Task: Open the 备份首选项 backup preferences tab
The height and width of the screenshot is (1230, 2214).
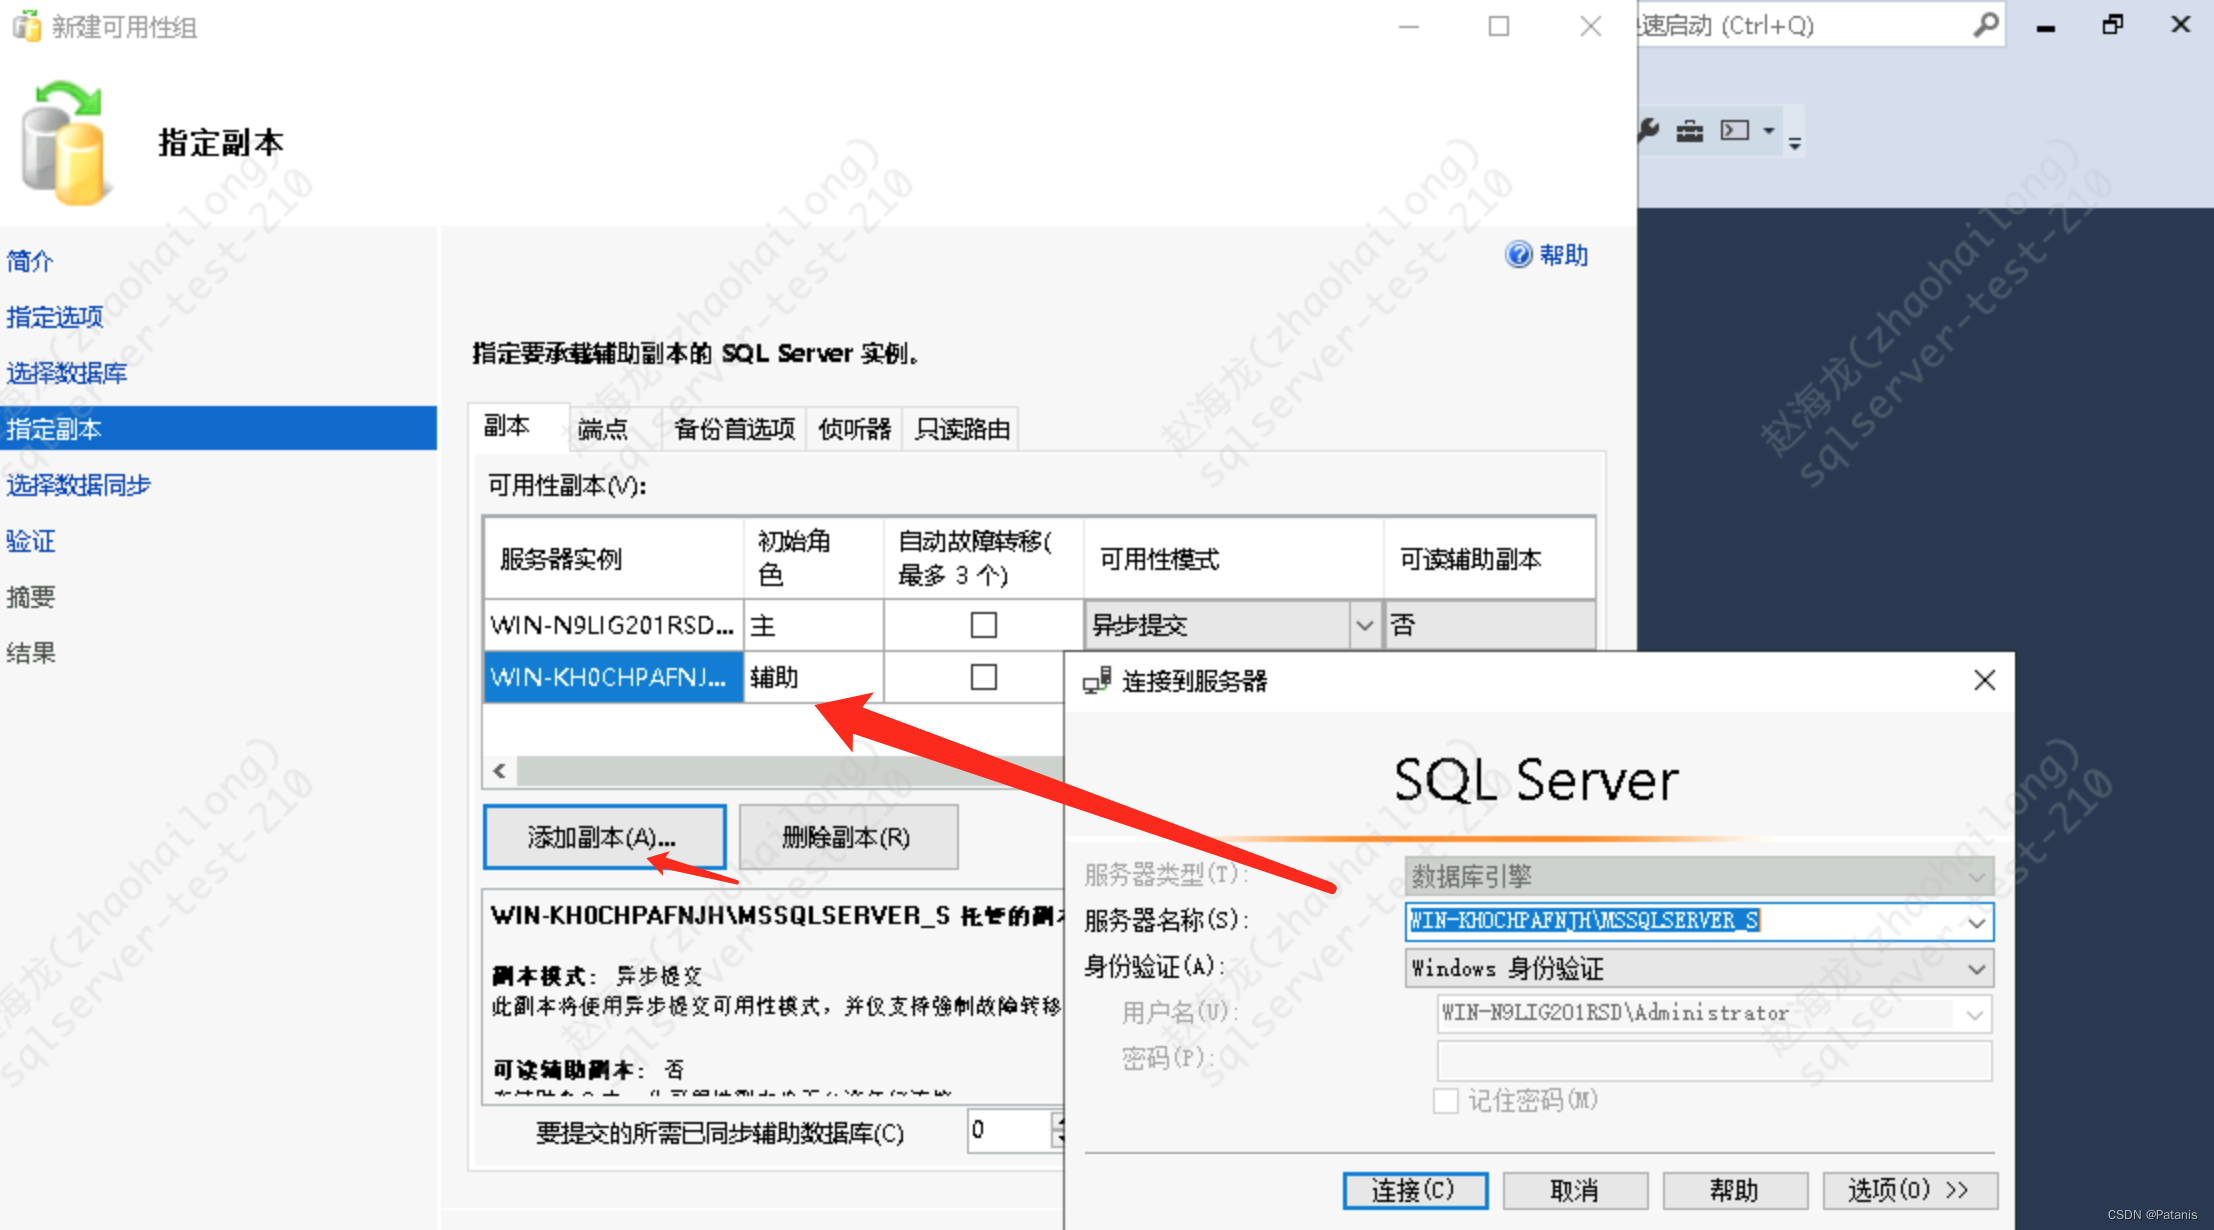Action: (734, 429)
